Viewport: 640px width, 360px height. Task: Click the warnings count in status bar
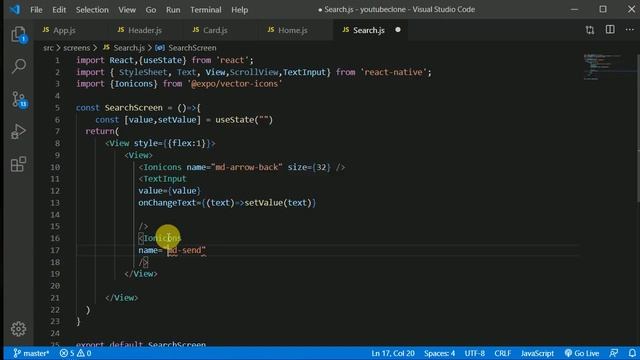84,353
